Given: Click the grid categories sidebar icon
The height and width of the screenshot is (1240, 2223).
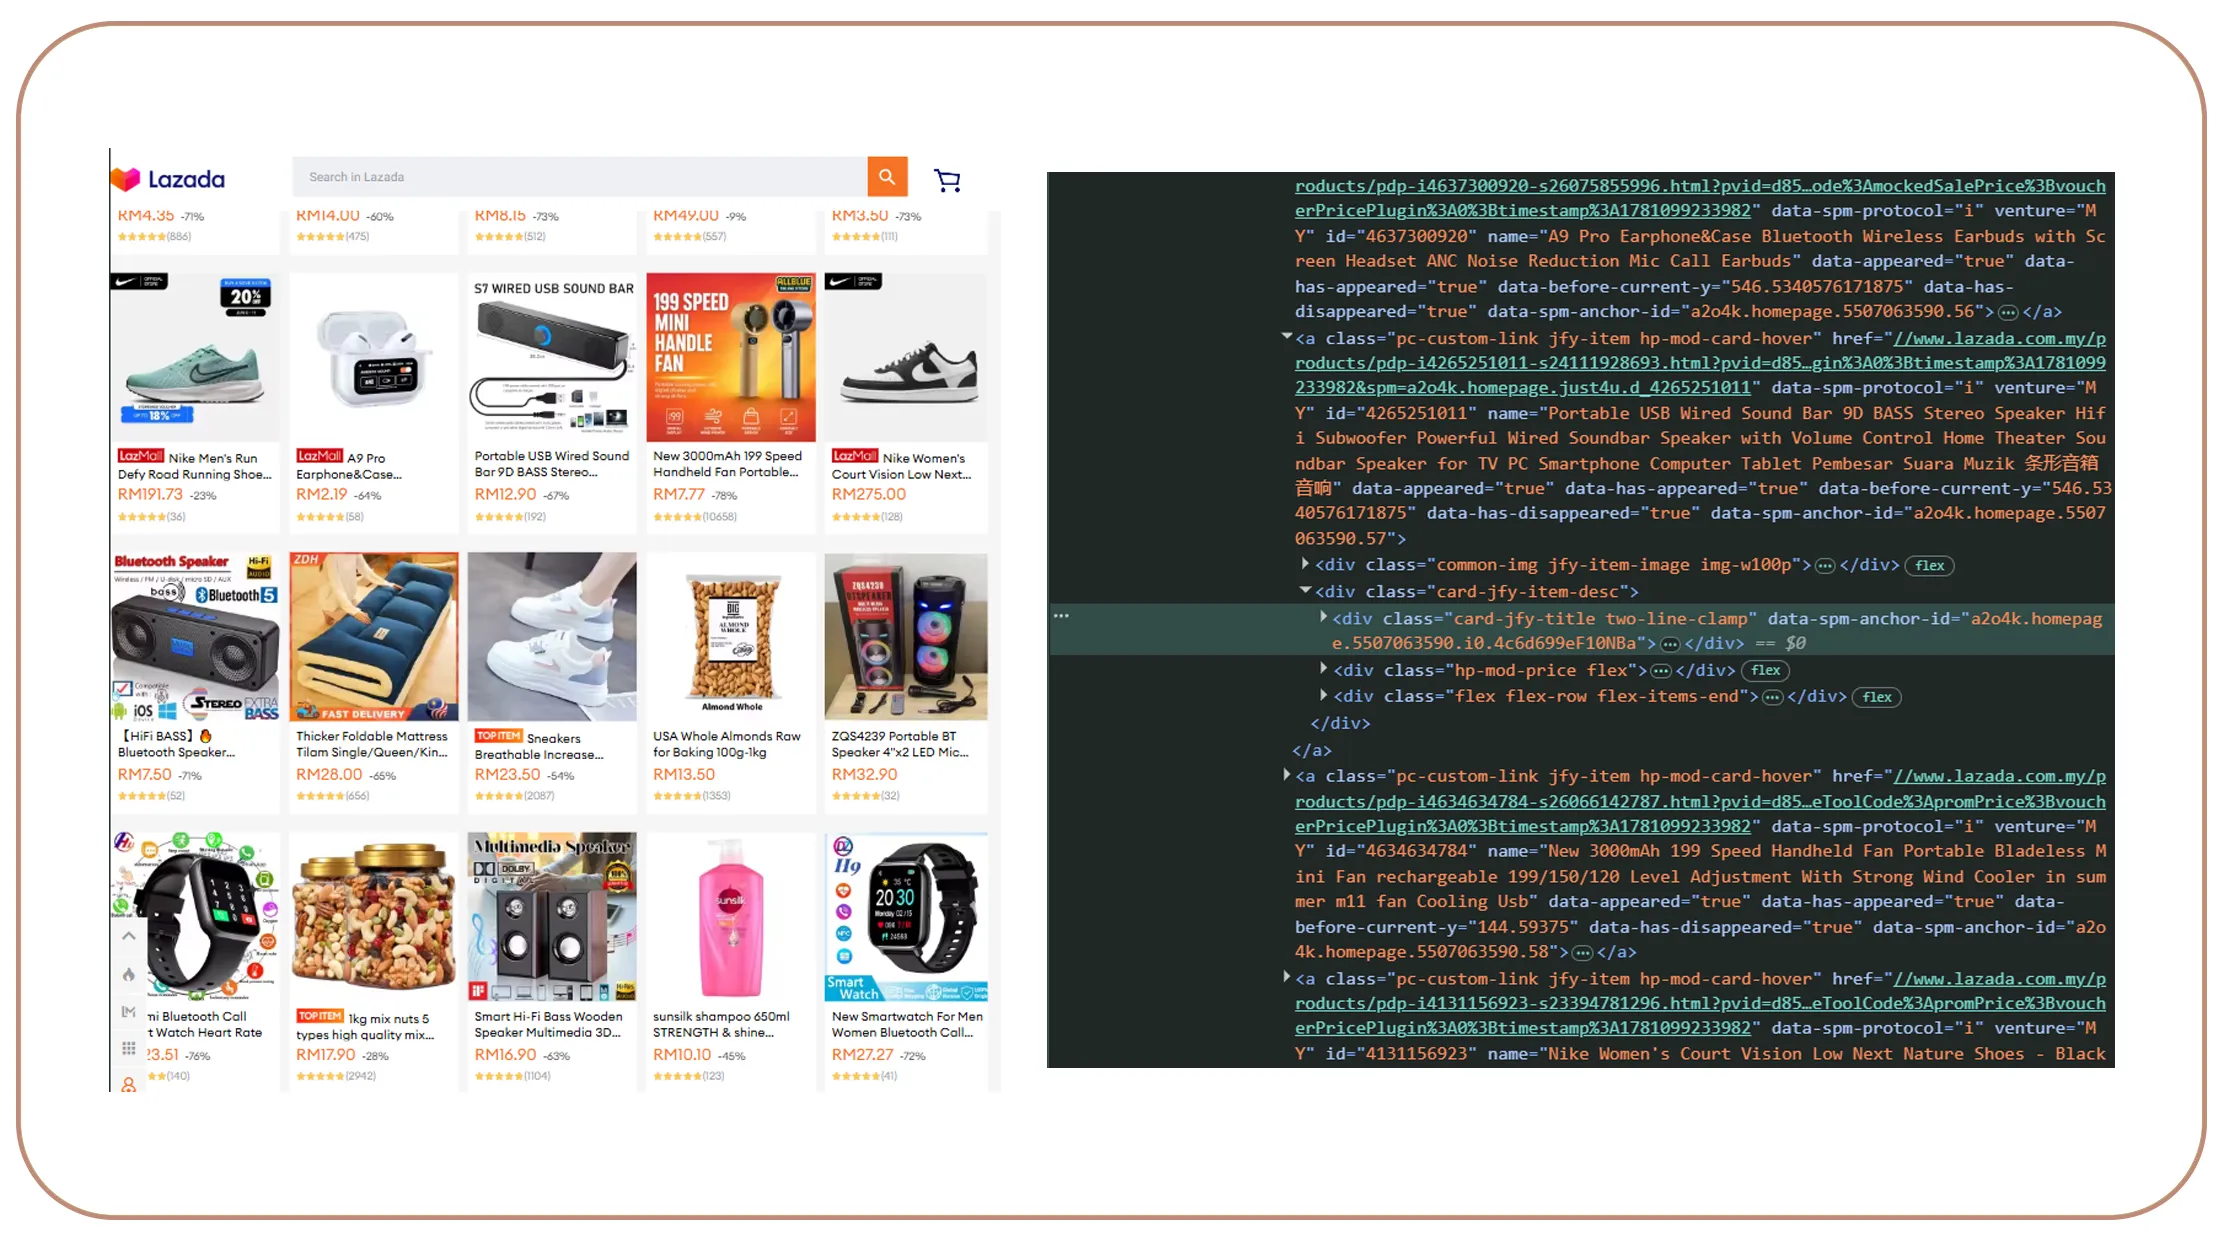Looking at the screenshot, I should [129, 1048].
